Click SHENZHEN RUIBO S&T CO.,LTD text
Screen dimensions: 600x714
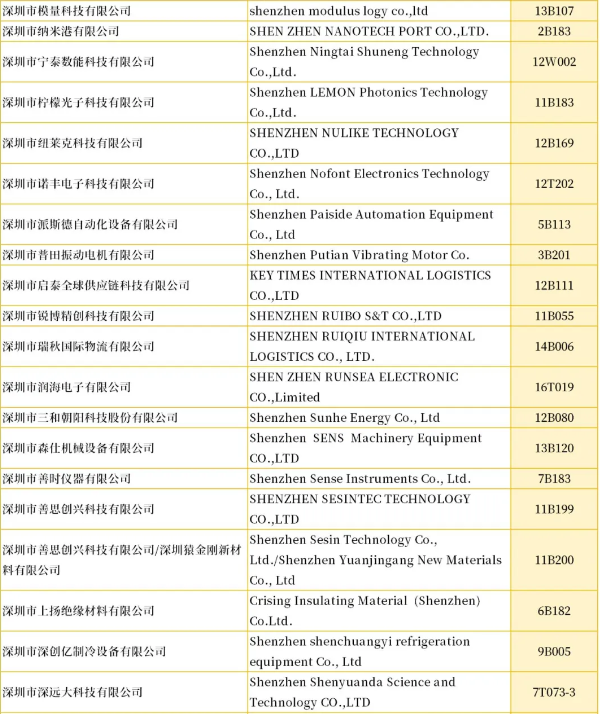(x=346, y=316)
